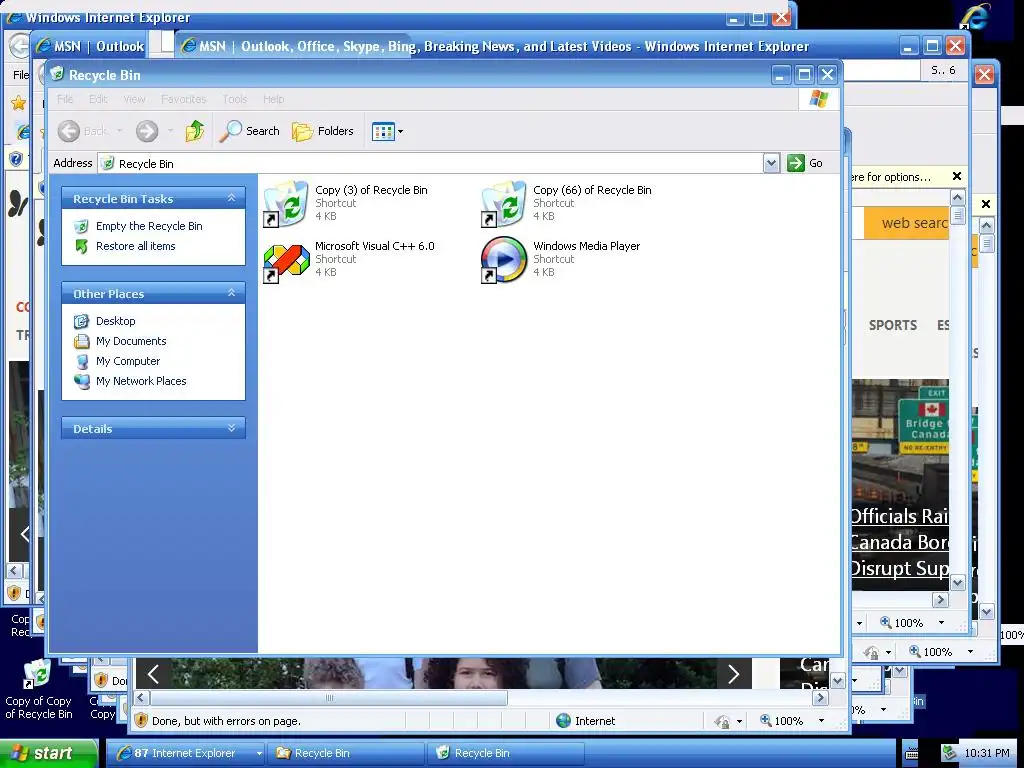Click the error warning shield icon in status bar
The image size is (1024, 768).
click(140, 721)
